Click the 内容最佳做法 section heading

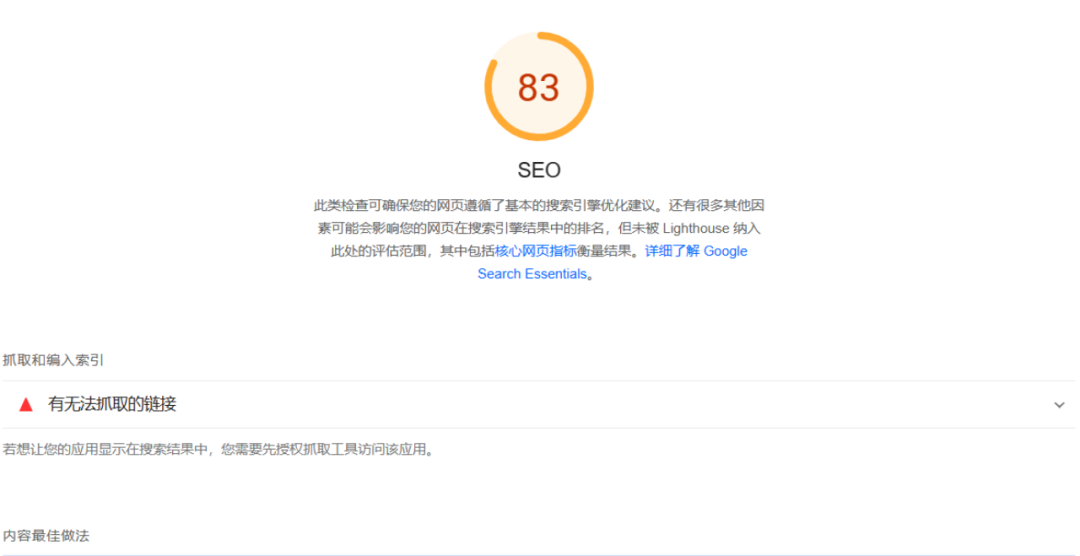tap(46, 535)
